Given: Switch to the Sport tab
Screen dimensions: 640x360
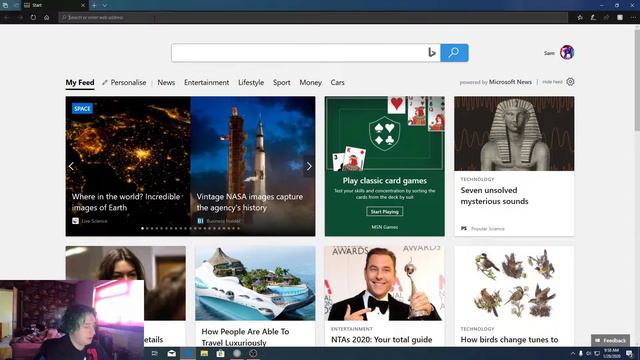Looking at the screenshot, I should click(282, 82).
